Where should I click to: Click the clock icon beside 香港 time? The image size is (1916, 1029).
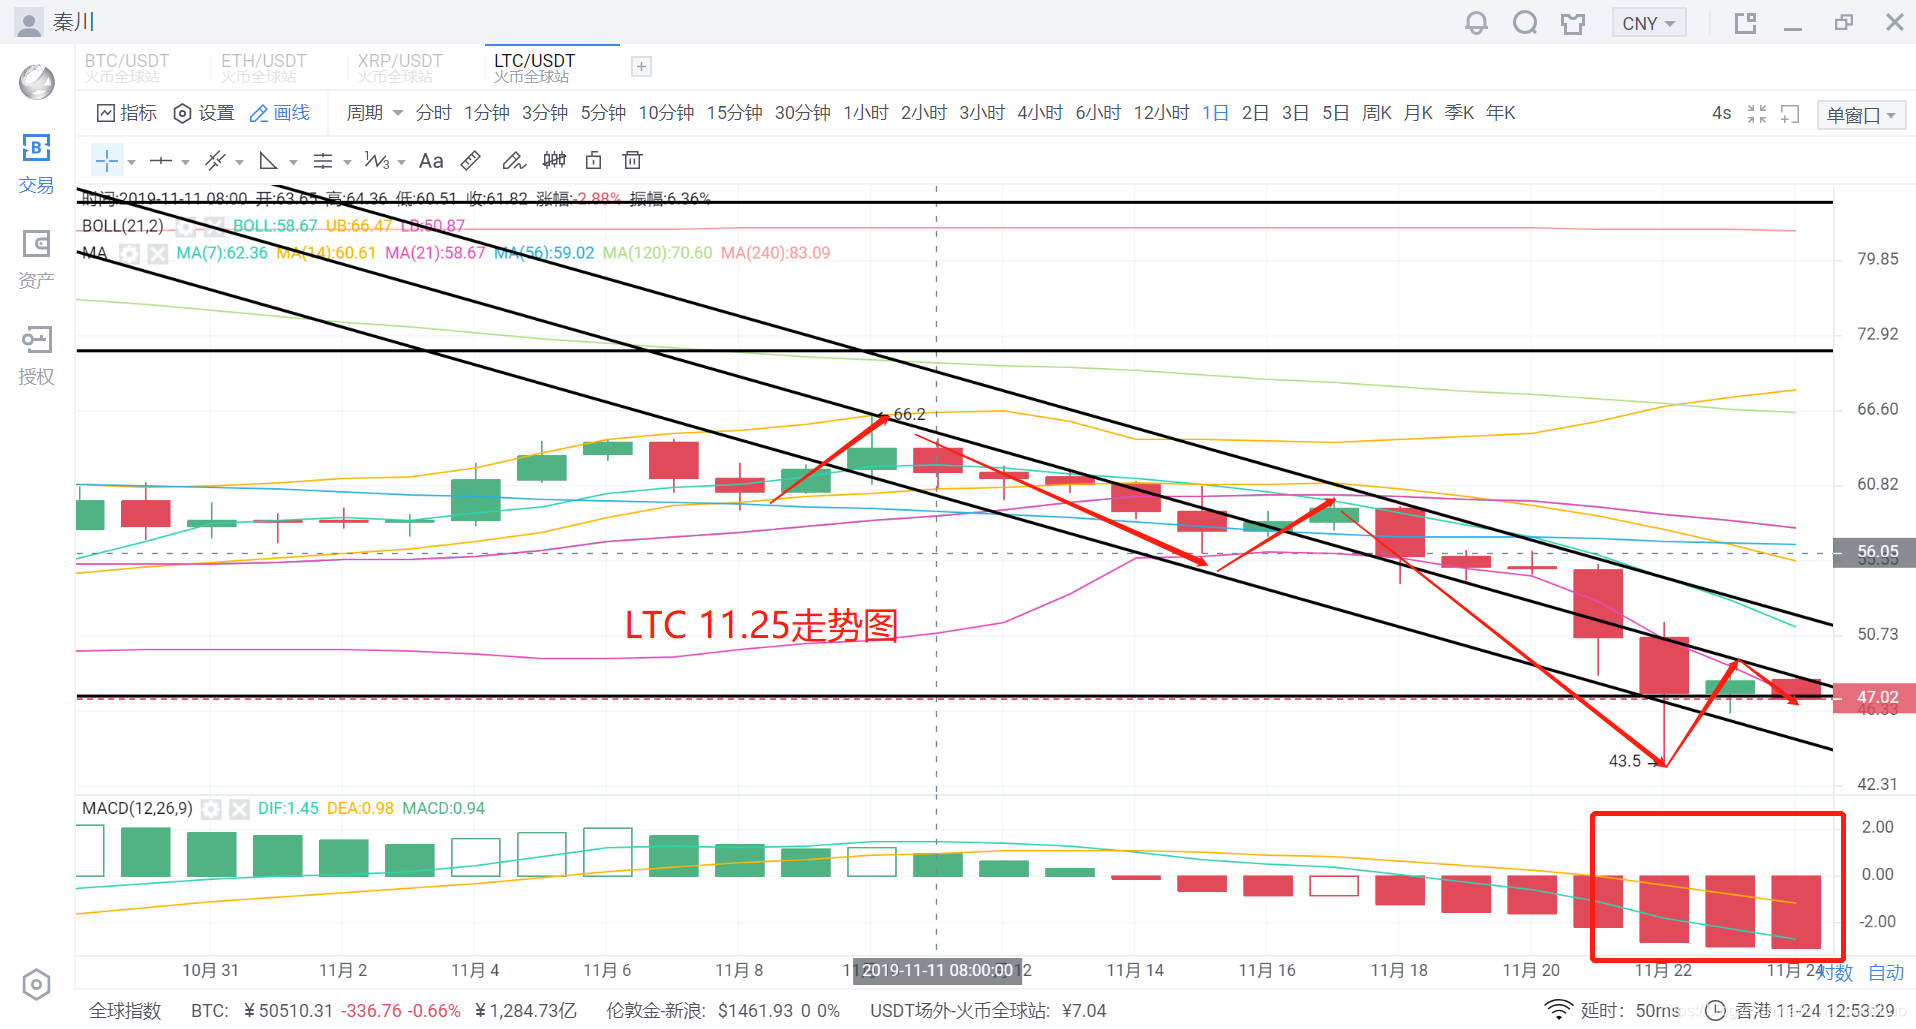tap(1715, 1010)
